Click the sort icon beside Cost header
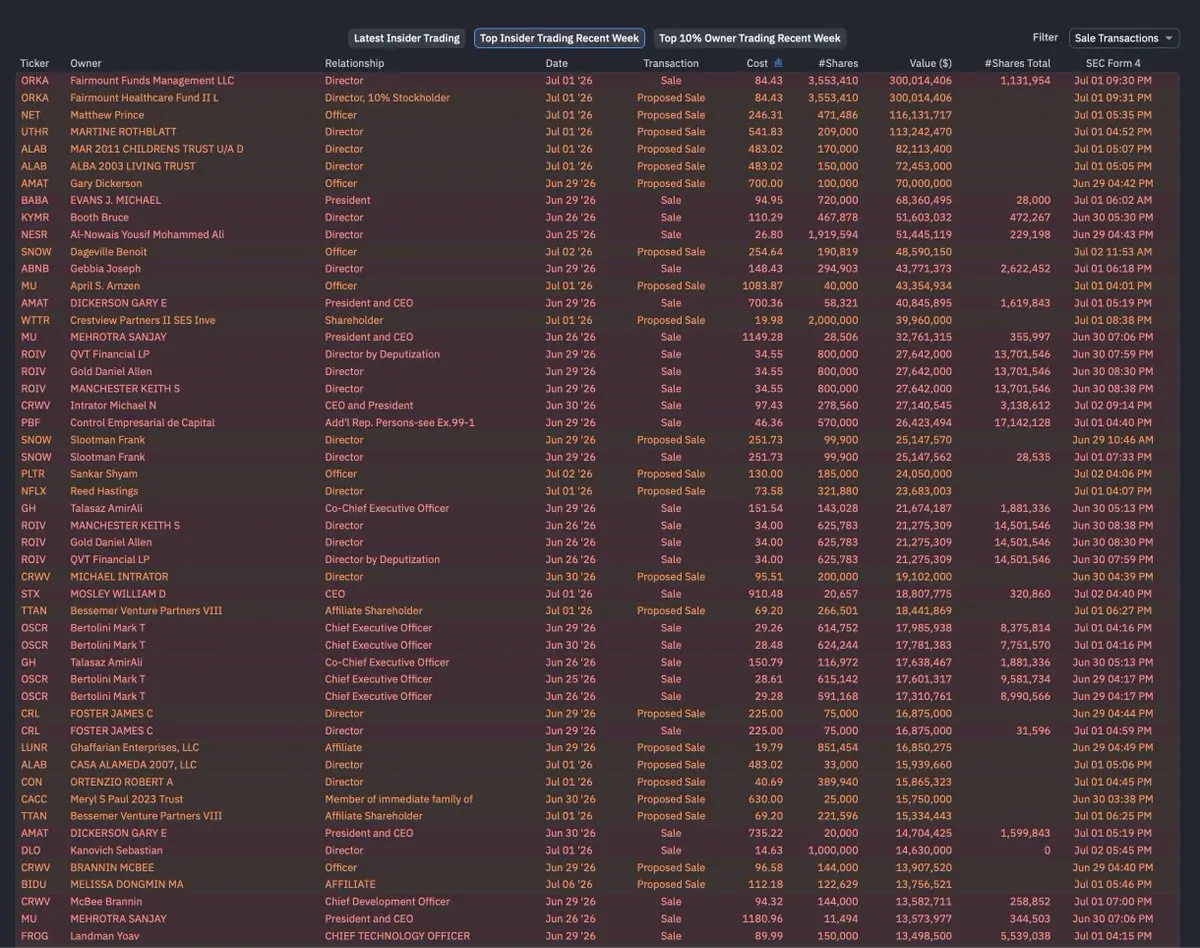 (x=778, y=63)
